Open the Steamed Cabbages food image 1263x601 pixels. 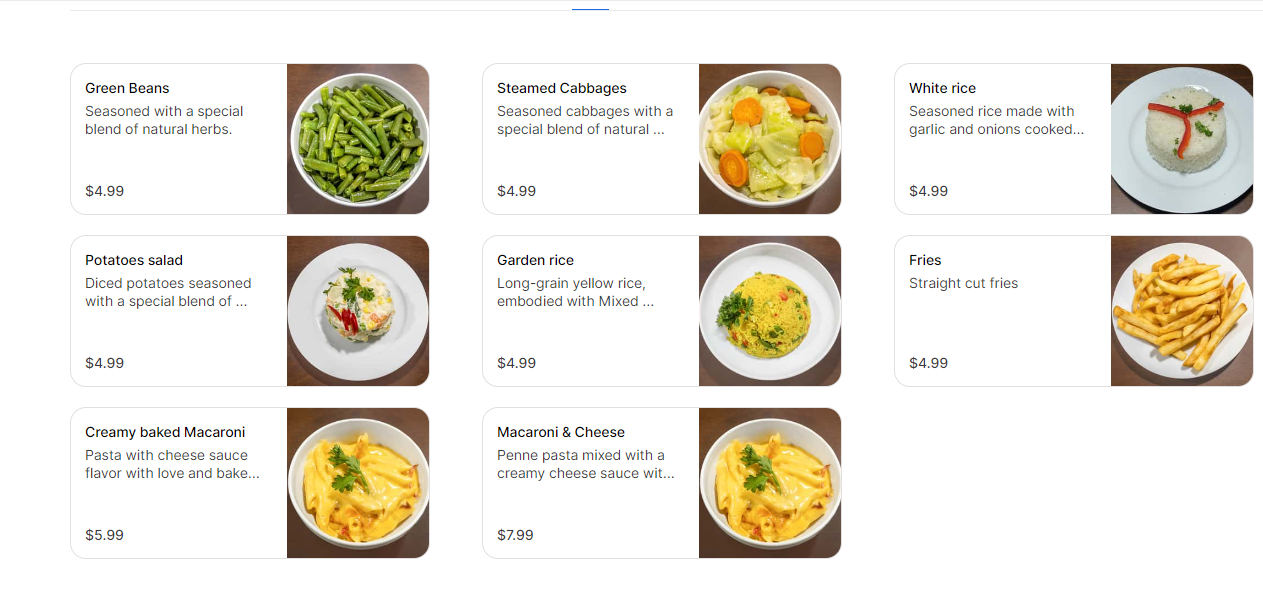coord(770,139)
